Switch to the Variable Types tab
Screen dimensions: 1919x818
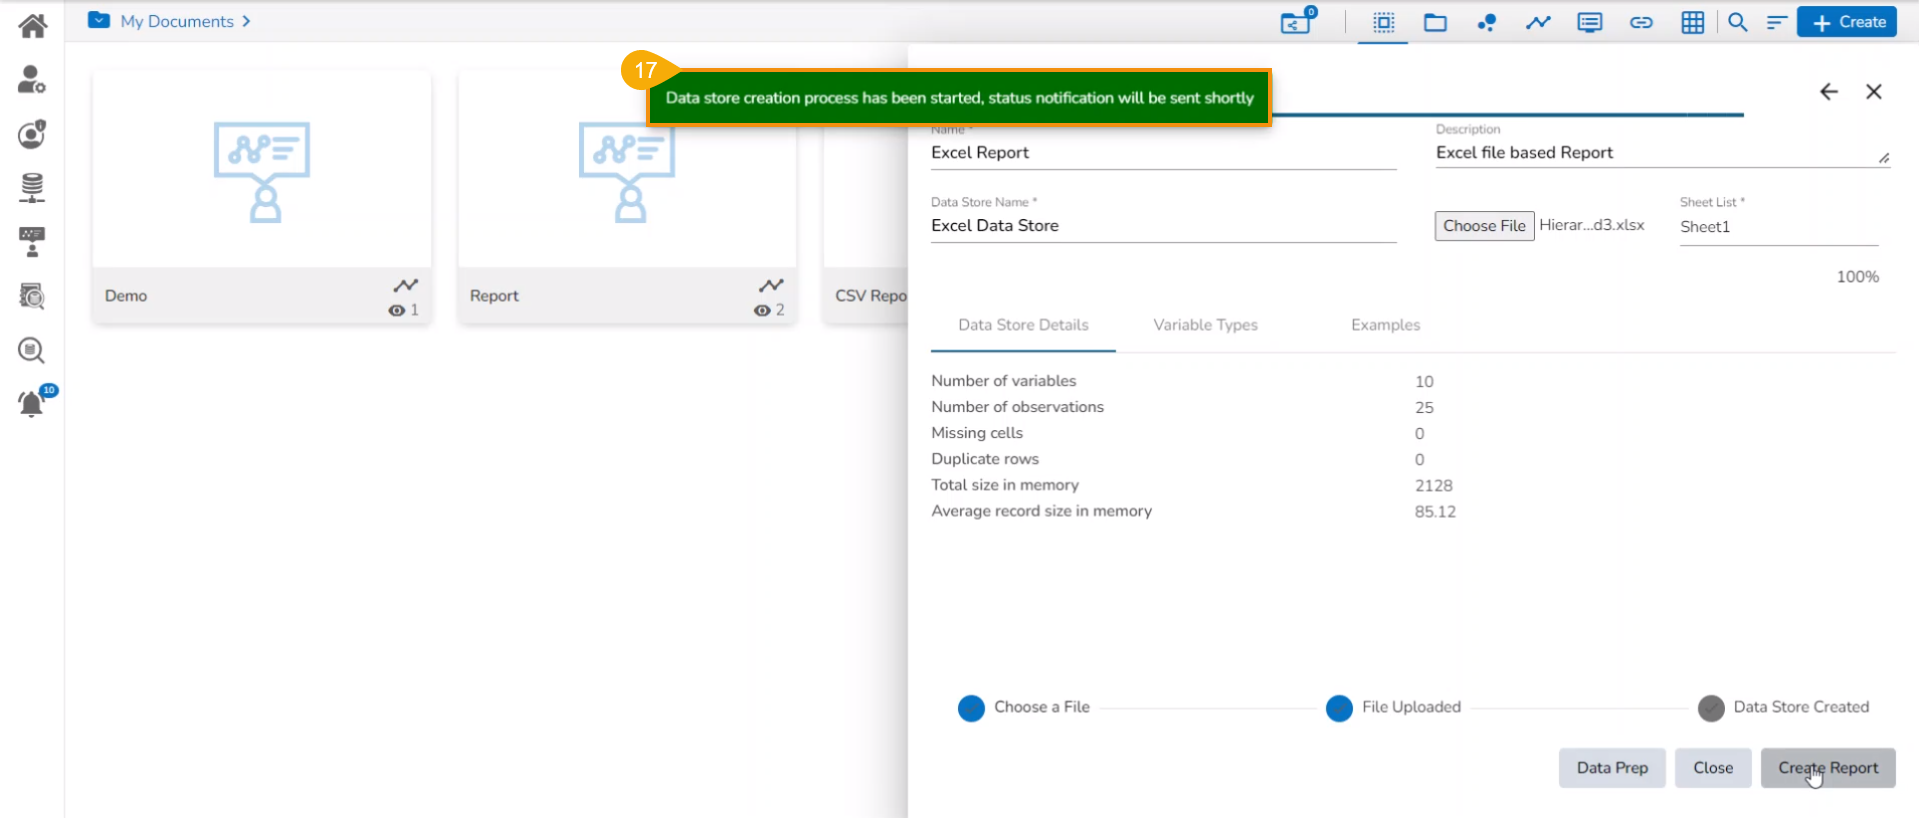1205,325
